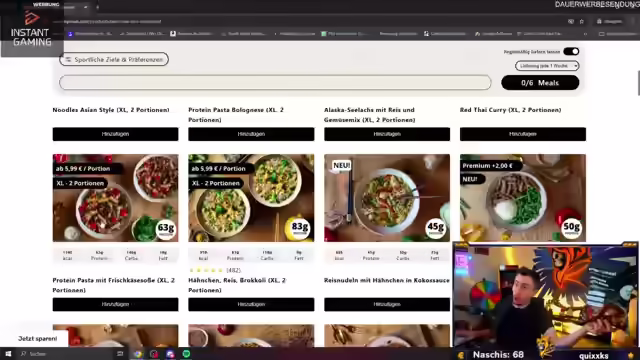Click the NEU! badge on the Reisnudeln image
Viewport: 640px width, 360px height.
tap(342, 165)
